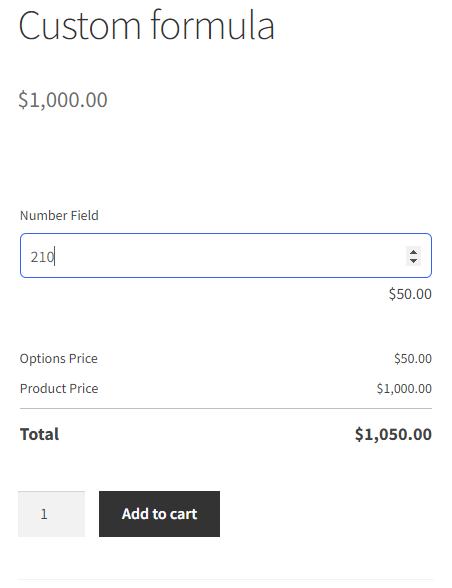Click the Options Price label
The height and width of the screenshot is (588, 452).
[x=59, y=358]
